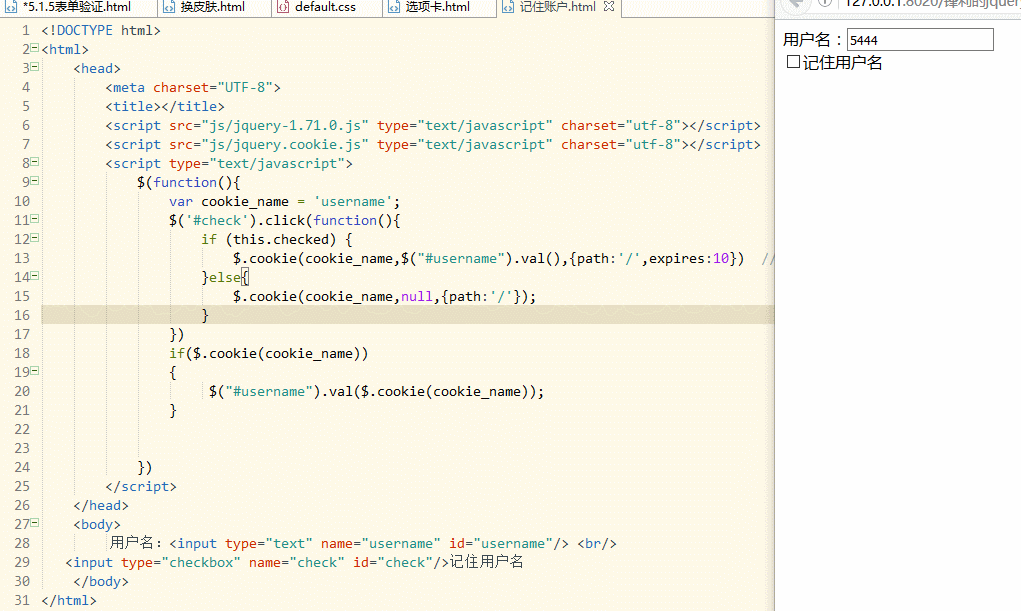The image size is (1021, 611).
Task: Click the </body> closing tag on line 30
Action: 101,581
